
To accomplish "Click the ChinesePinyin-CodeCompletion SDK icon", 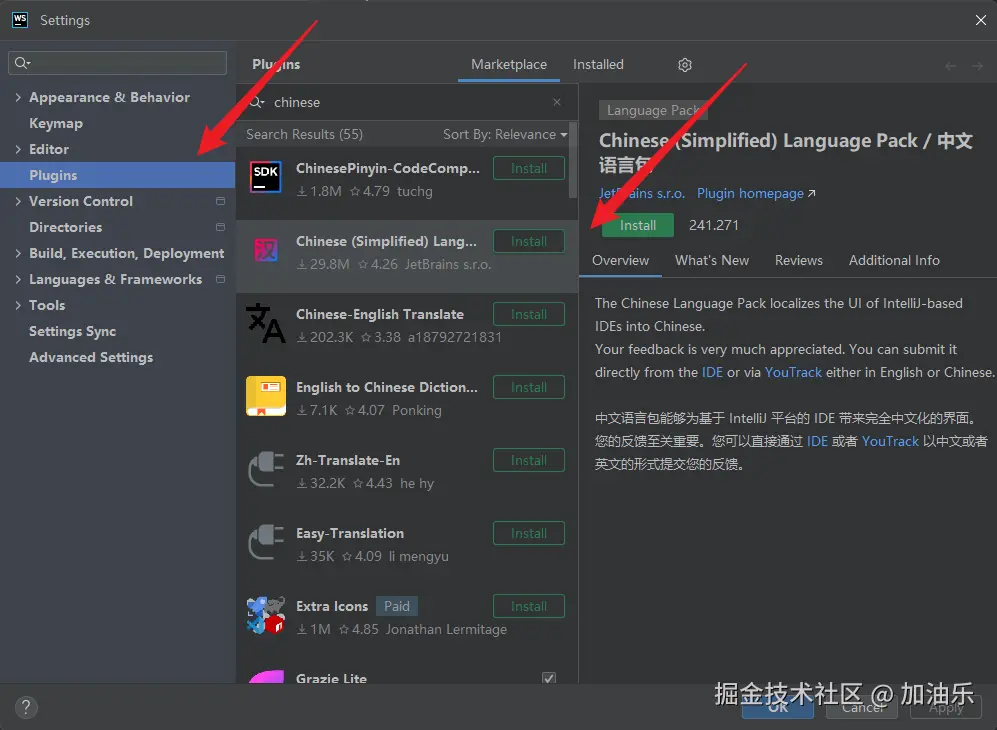I will (x=266, y=177).
